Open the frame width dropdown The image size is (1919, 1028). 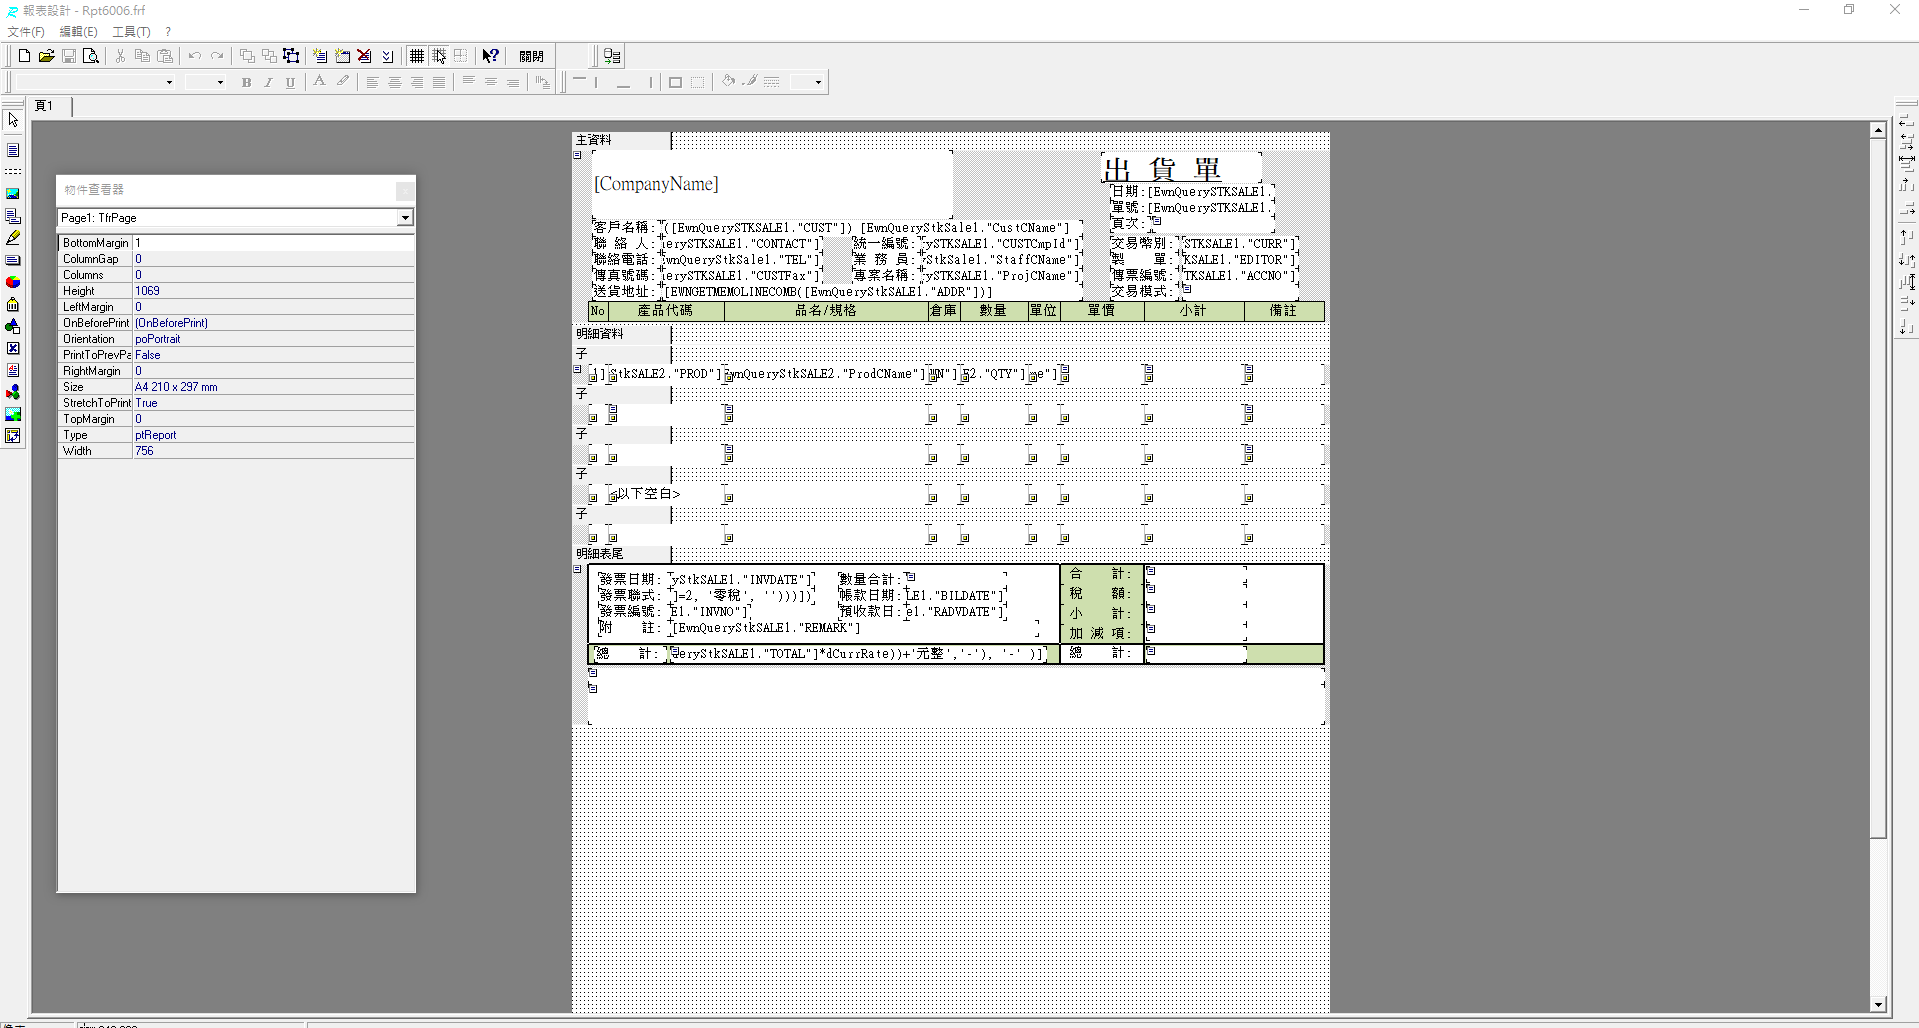coord(818,82)
